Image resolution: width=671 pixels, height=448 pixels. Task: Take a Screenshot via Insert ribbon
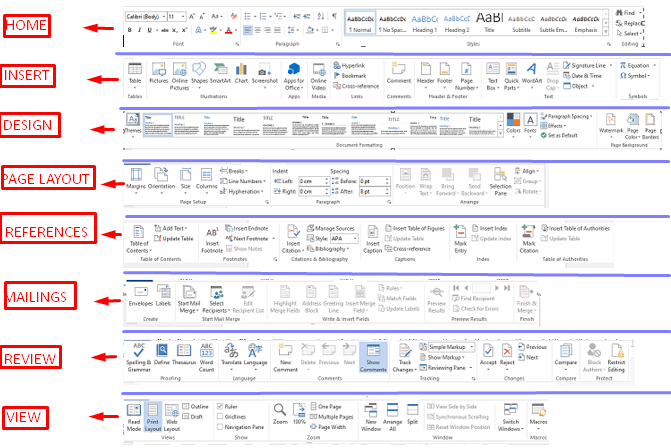pyautogui.click(x=264, y=74)
